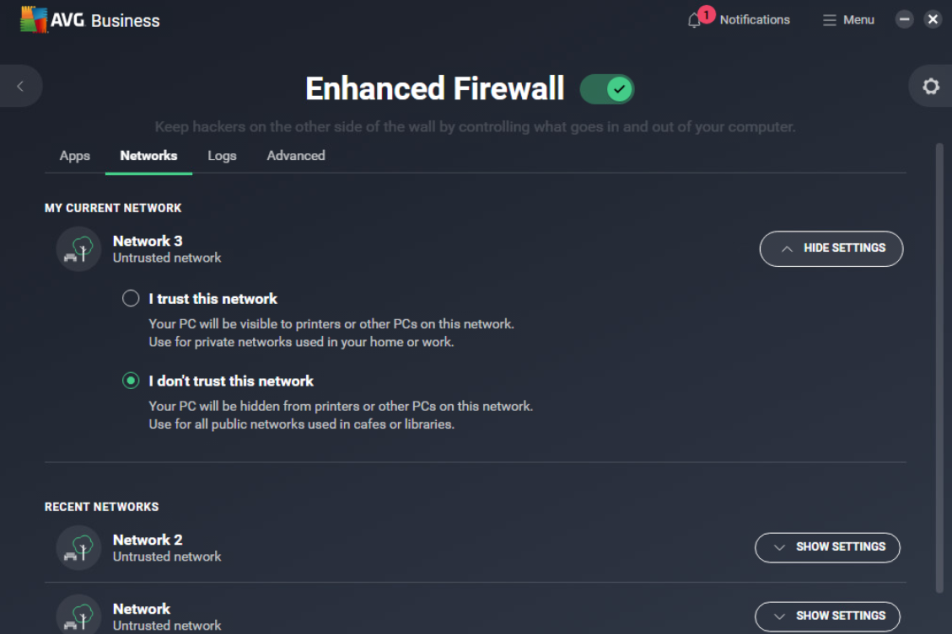Open the Enhanced Firewall settings gear

click(x=930, y=86)
